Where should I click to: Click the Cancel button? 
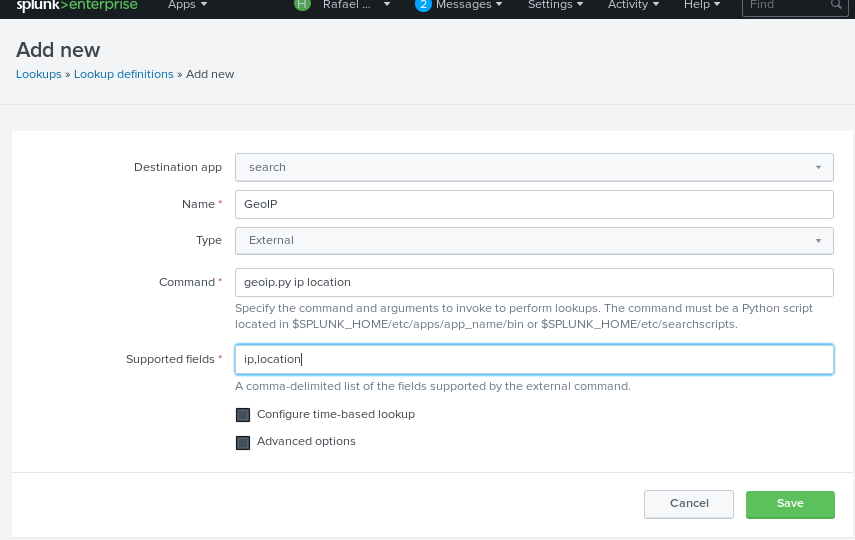pyautogui.click(x=689, y=504)
